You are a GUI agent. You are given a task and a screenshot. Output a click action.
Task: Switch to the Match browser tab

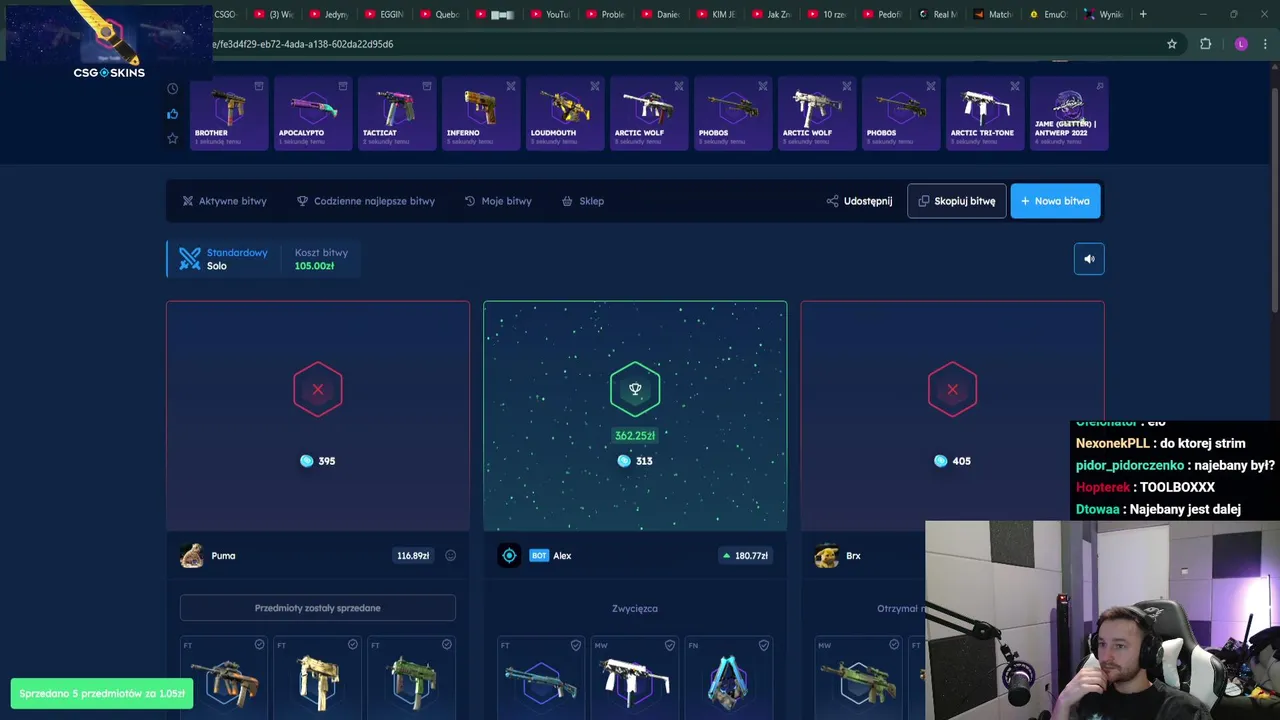pos(992,14)
